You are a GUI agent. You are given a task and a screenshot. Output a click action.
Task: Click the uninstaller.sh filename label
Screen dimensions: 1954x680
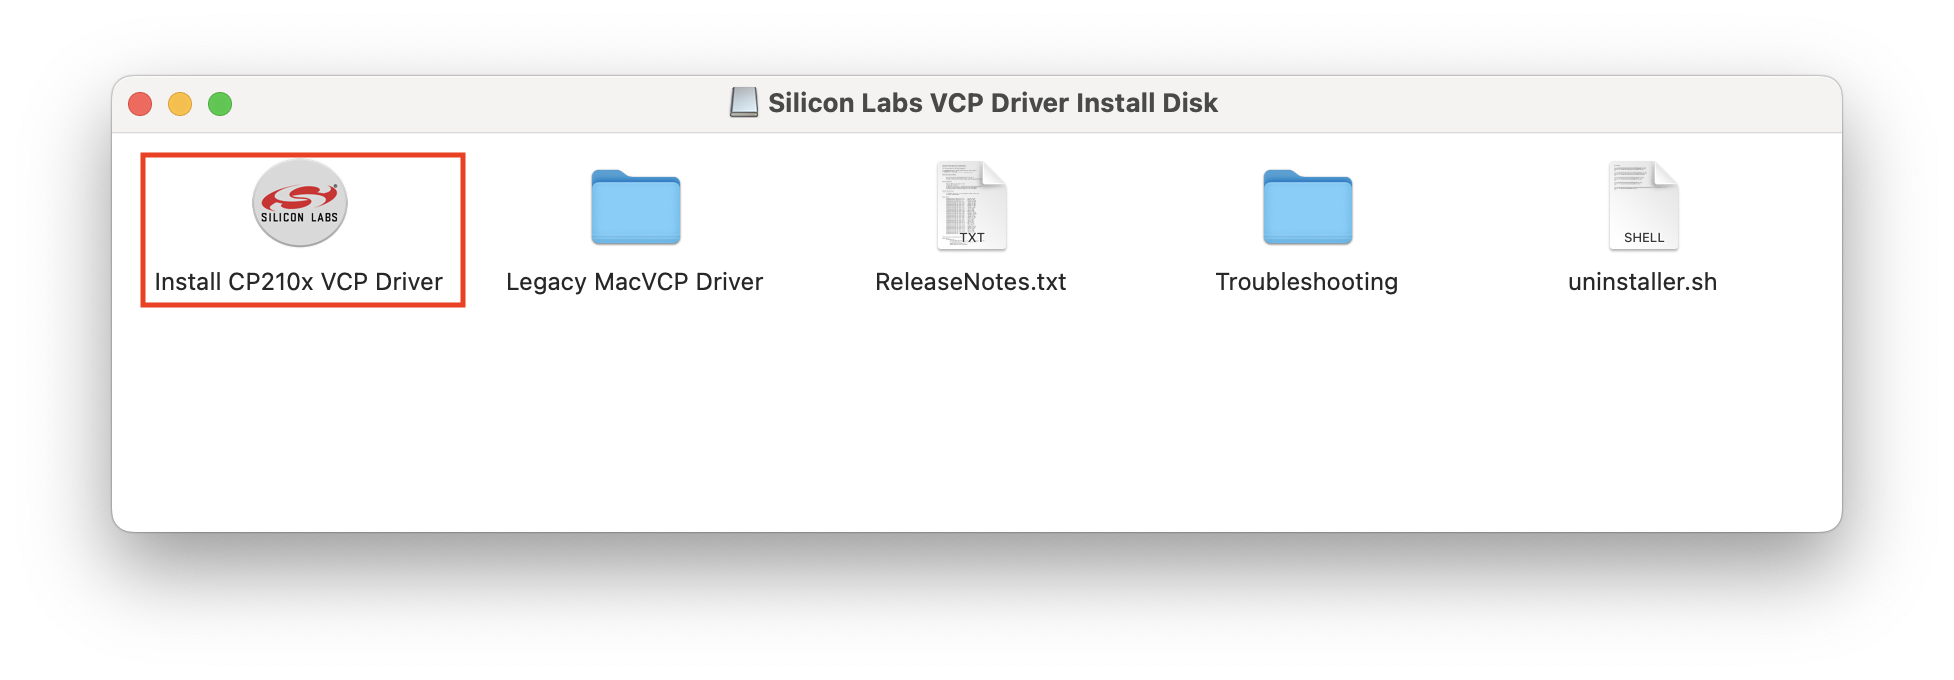(x=1642, y=281)
